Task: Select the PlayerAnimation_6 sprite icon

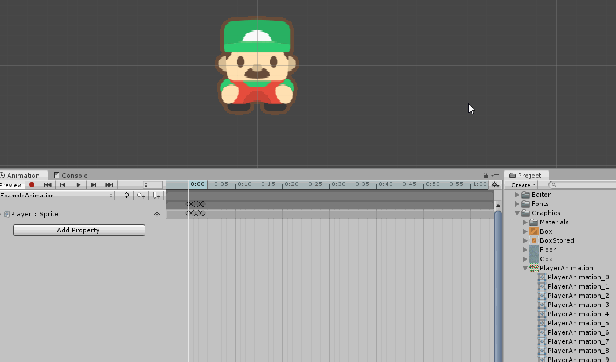Action: point(542,333)
